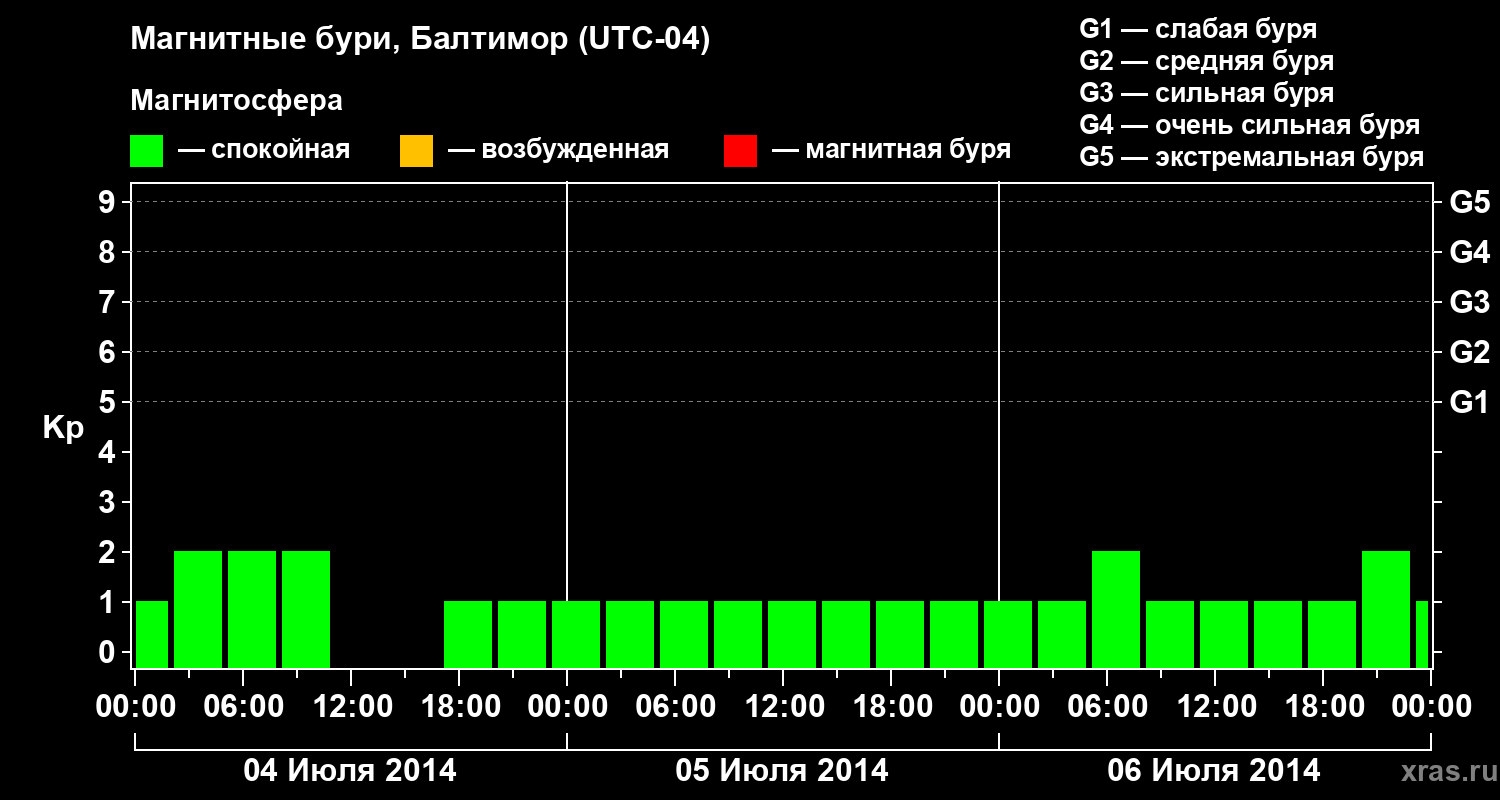The image size is (1500, 800).
Task: Click the — спокойная legend label
Action: [264, 150]
